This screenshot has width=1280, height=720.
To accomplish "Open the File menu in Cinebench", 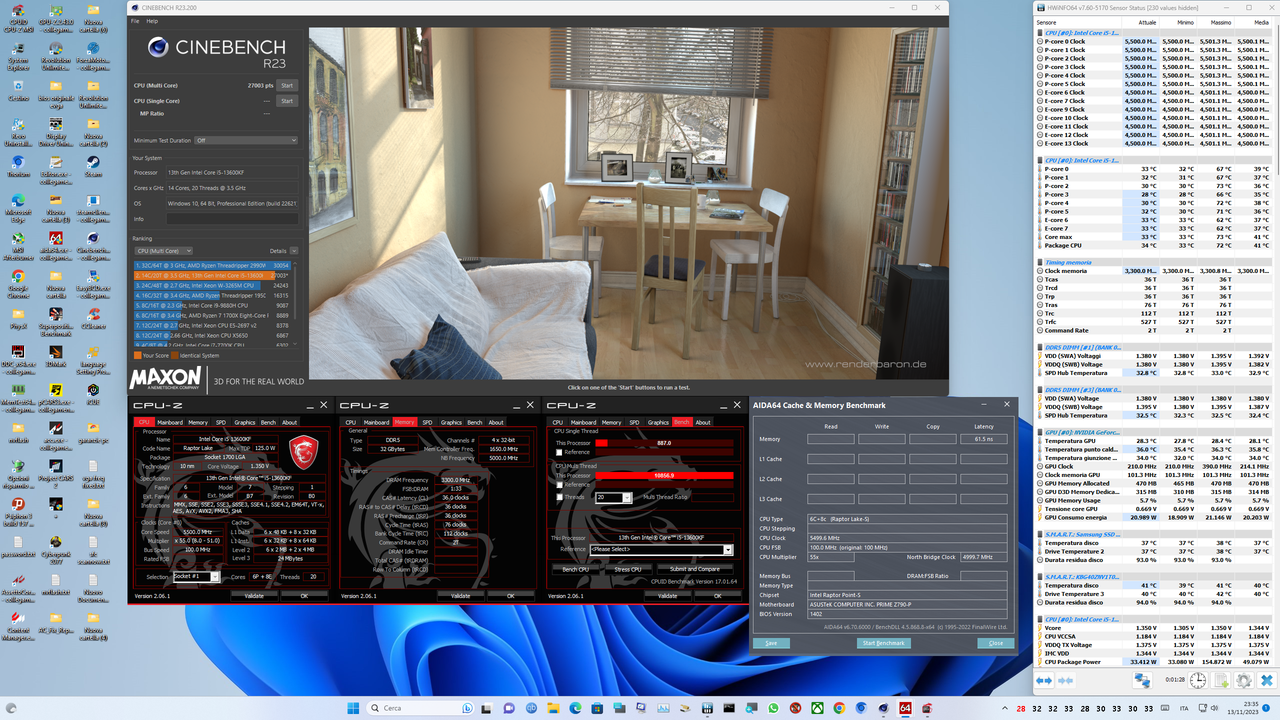I will 135,20.
